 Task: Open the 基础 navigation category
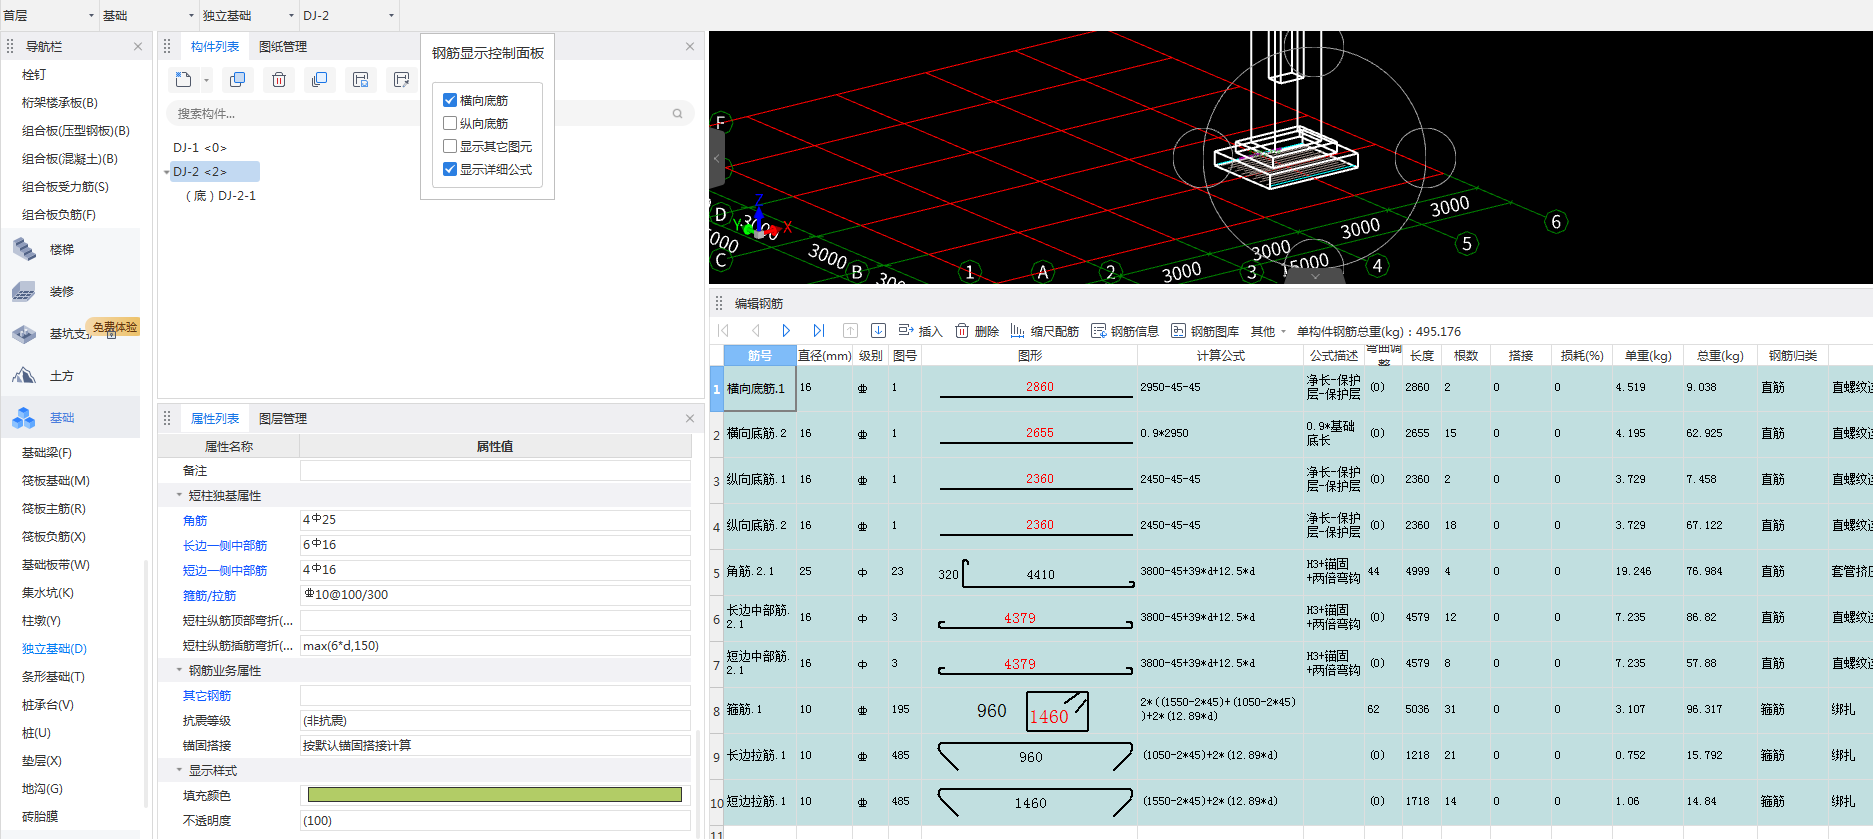pos(70,418)
